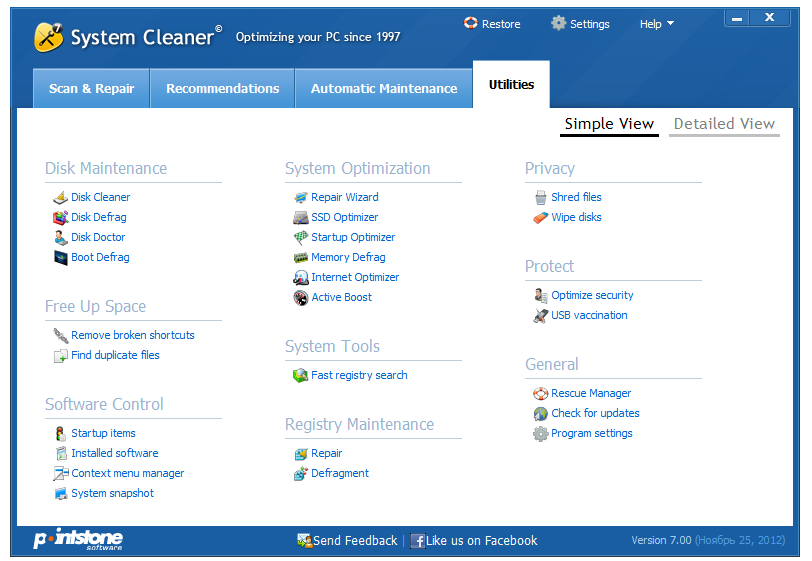
Task: Click the Optimize security icon
Action: point(541,295)
